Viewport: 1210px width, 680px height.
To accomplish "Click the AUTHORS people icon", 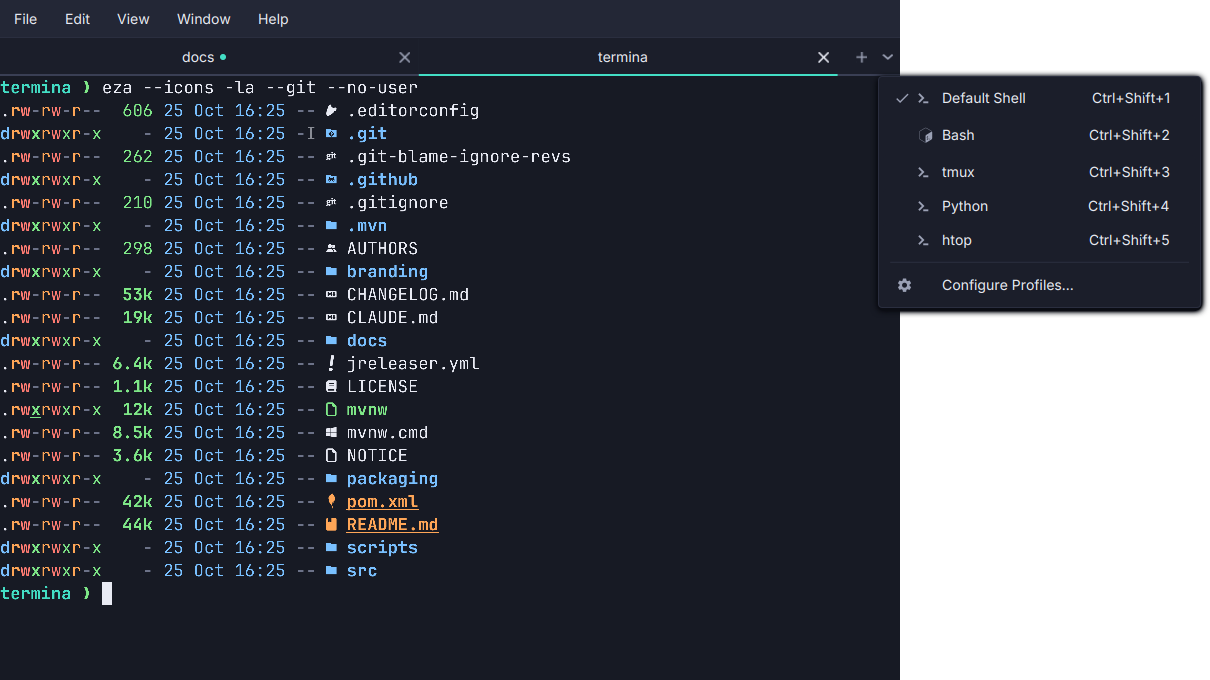I will tap(332, 248).
